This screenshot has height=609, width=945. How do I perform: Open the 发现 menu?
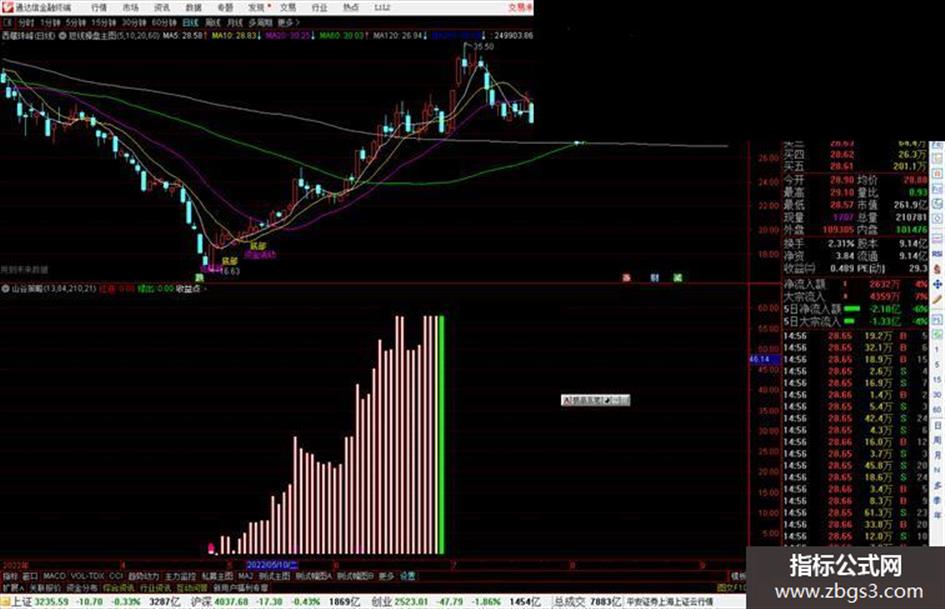coord(257,7)
